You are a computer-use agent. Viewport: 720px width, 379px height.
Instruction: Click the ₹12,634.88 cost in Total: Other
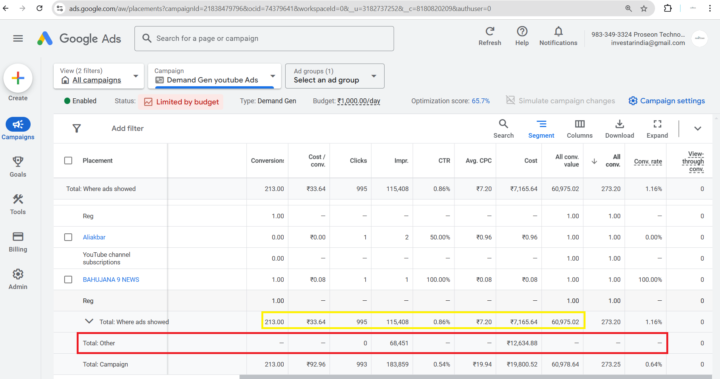pos(522,343)
